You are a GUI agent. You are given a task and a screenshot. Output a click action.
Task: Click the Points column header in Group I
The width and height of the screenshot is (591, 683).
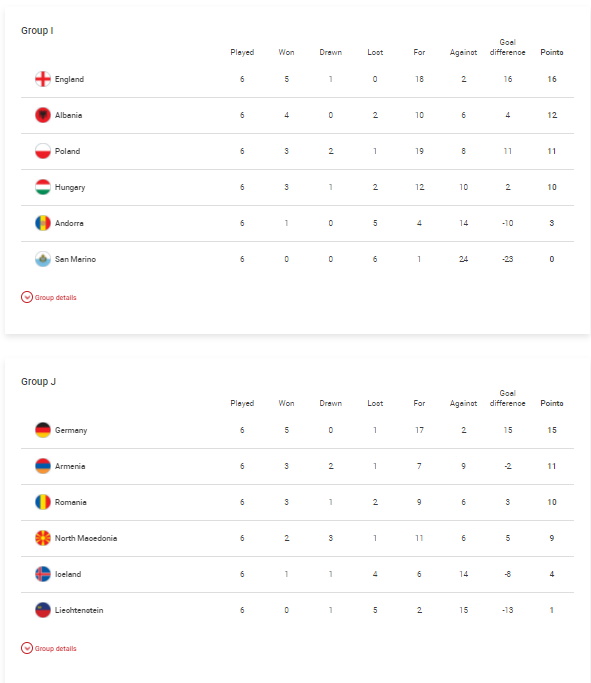pyautogui.click(x=552, y=52)
